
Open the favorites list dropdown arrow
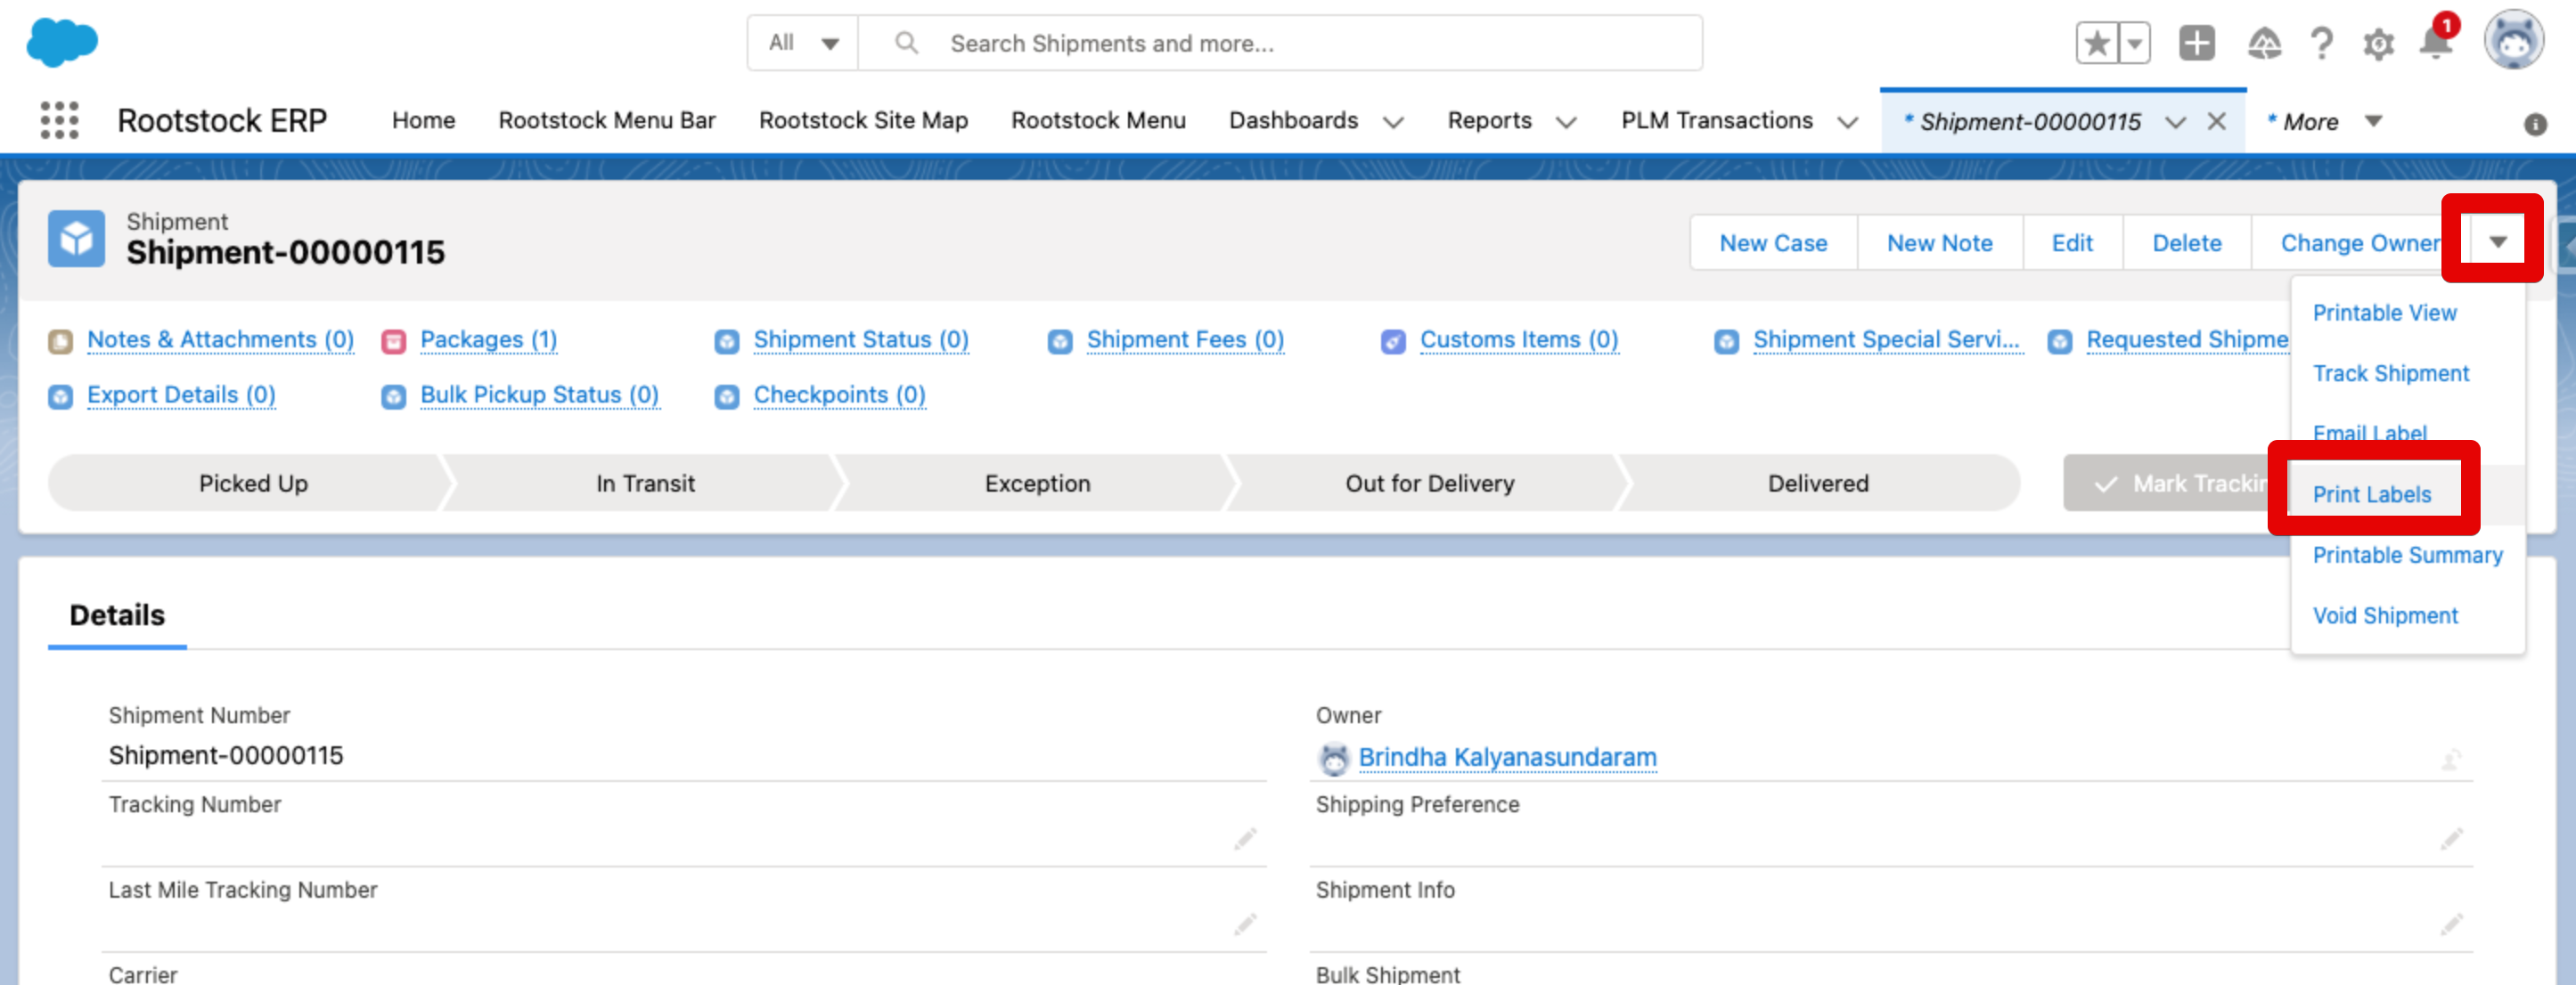2135,44
